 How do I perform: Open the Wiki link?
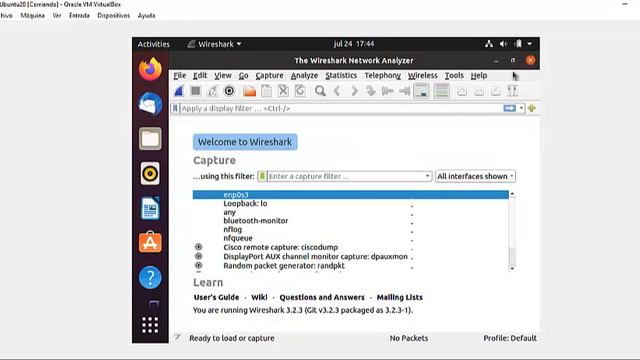click(259, 297)
